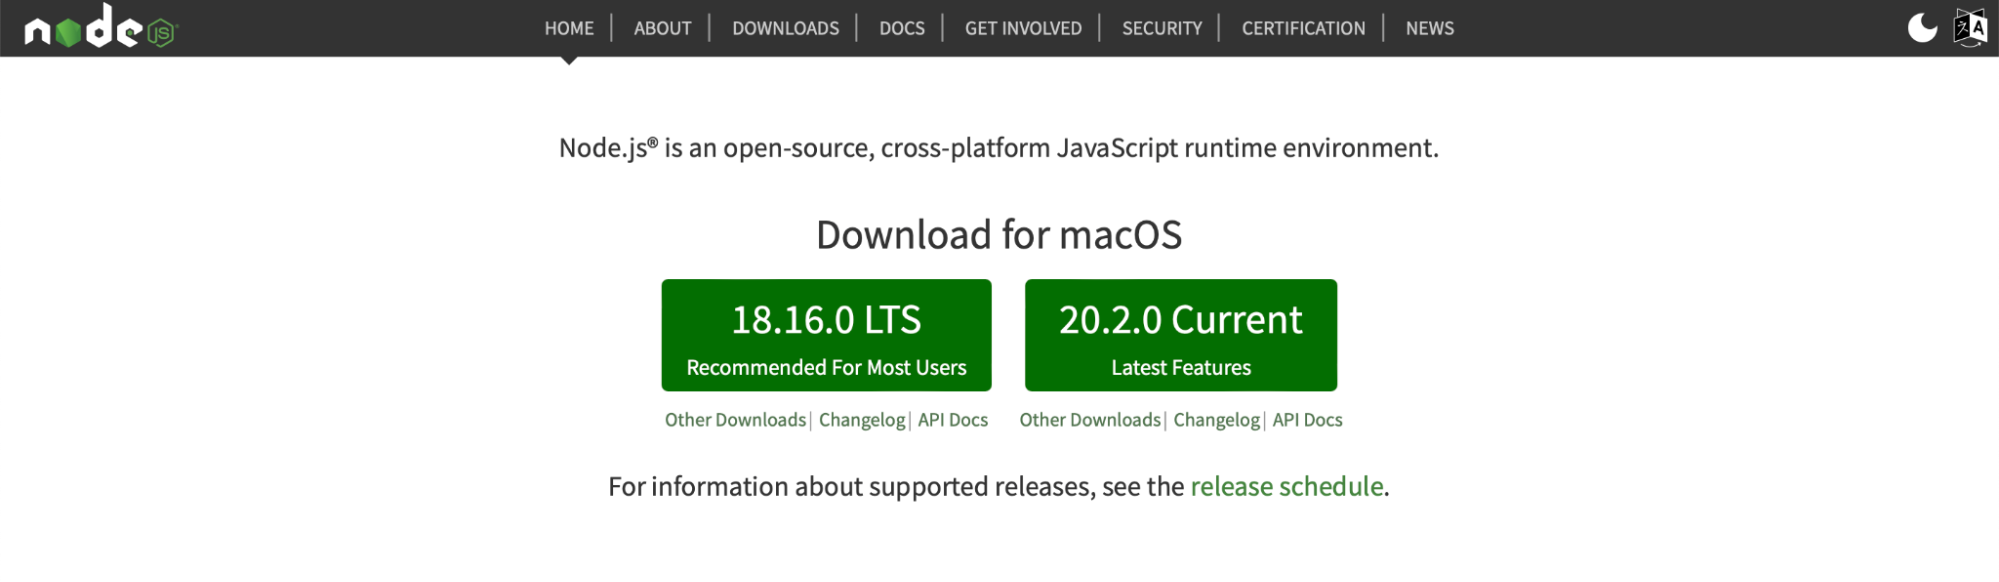
Task: Click the Node.js logo
Action: click(x=100, y=27)
